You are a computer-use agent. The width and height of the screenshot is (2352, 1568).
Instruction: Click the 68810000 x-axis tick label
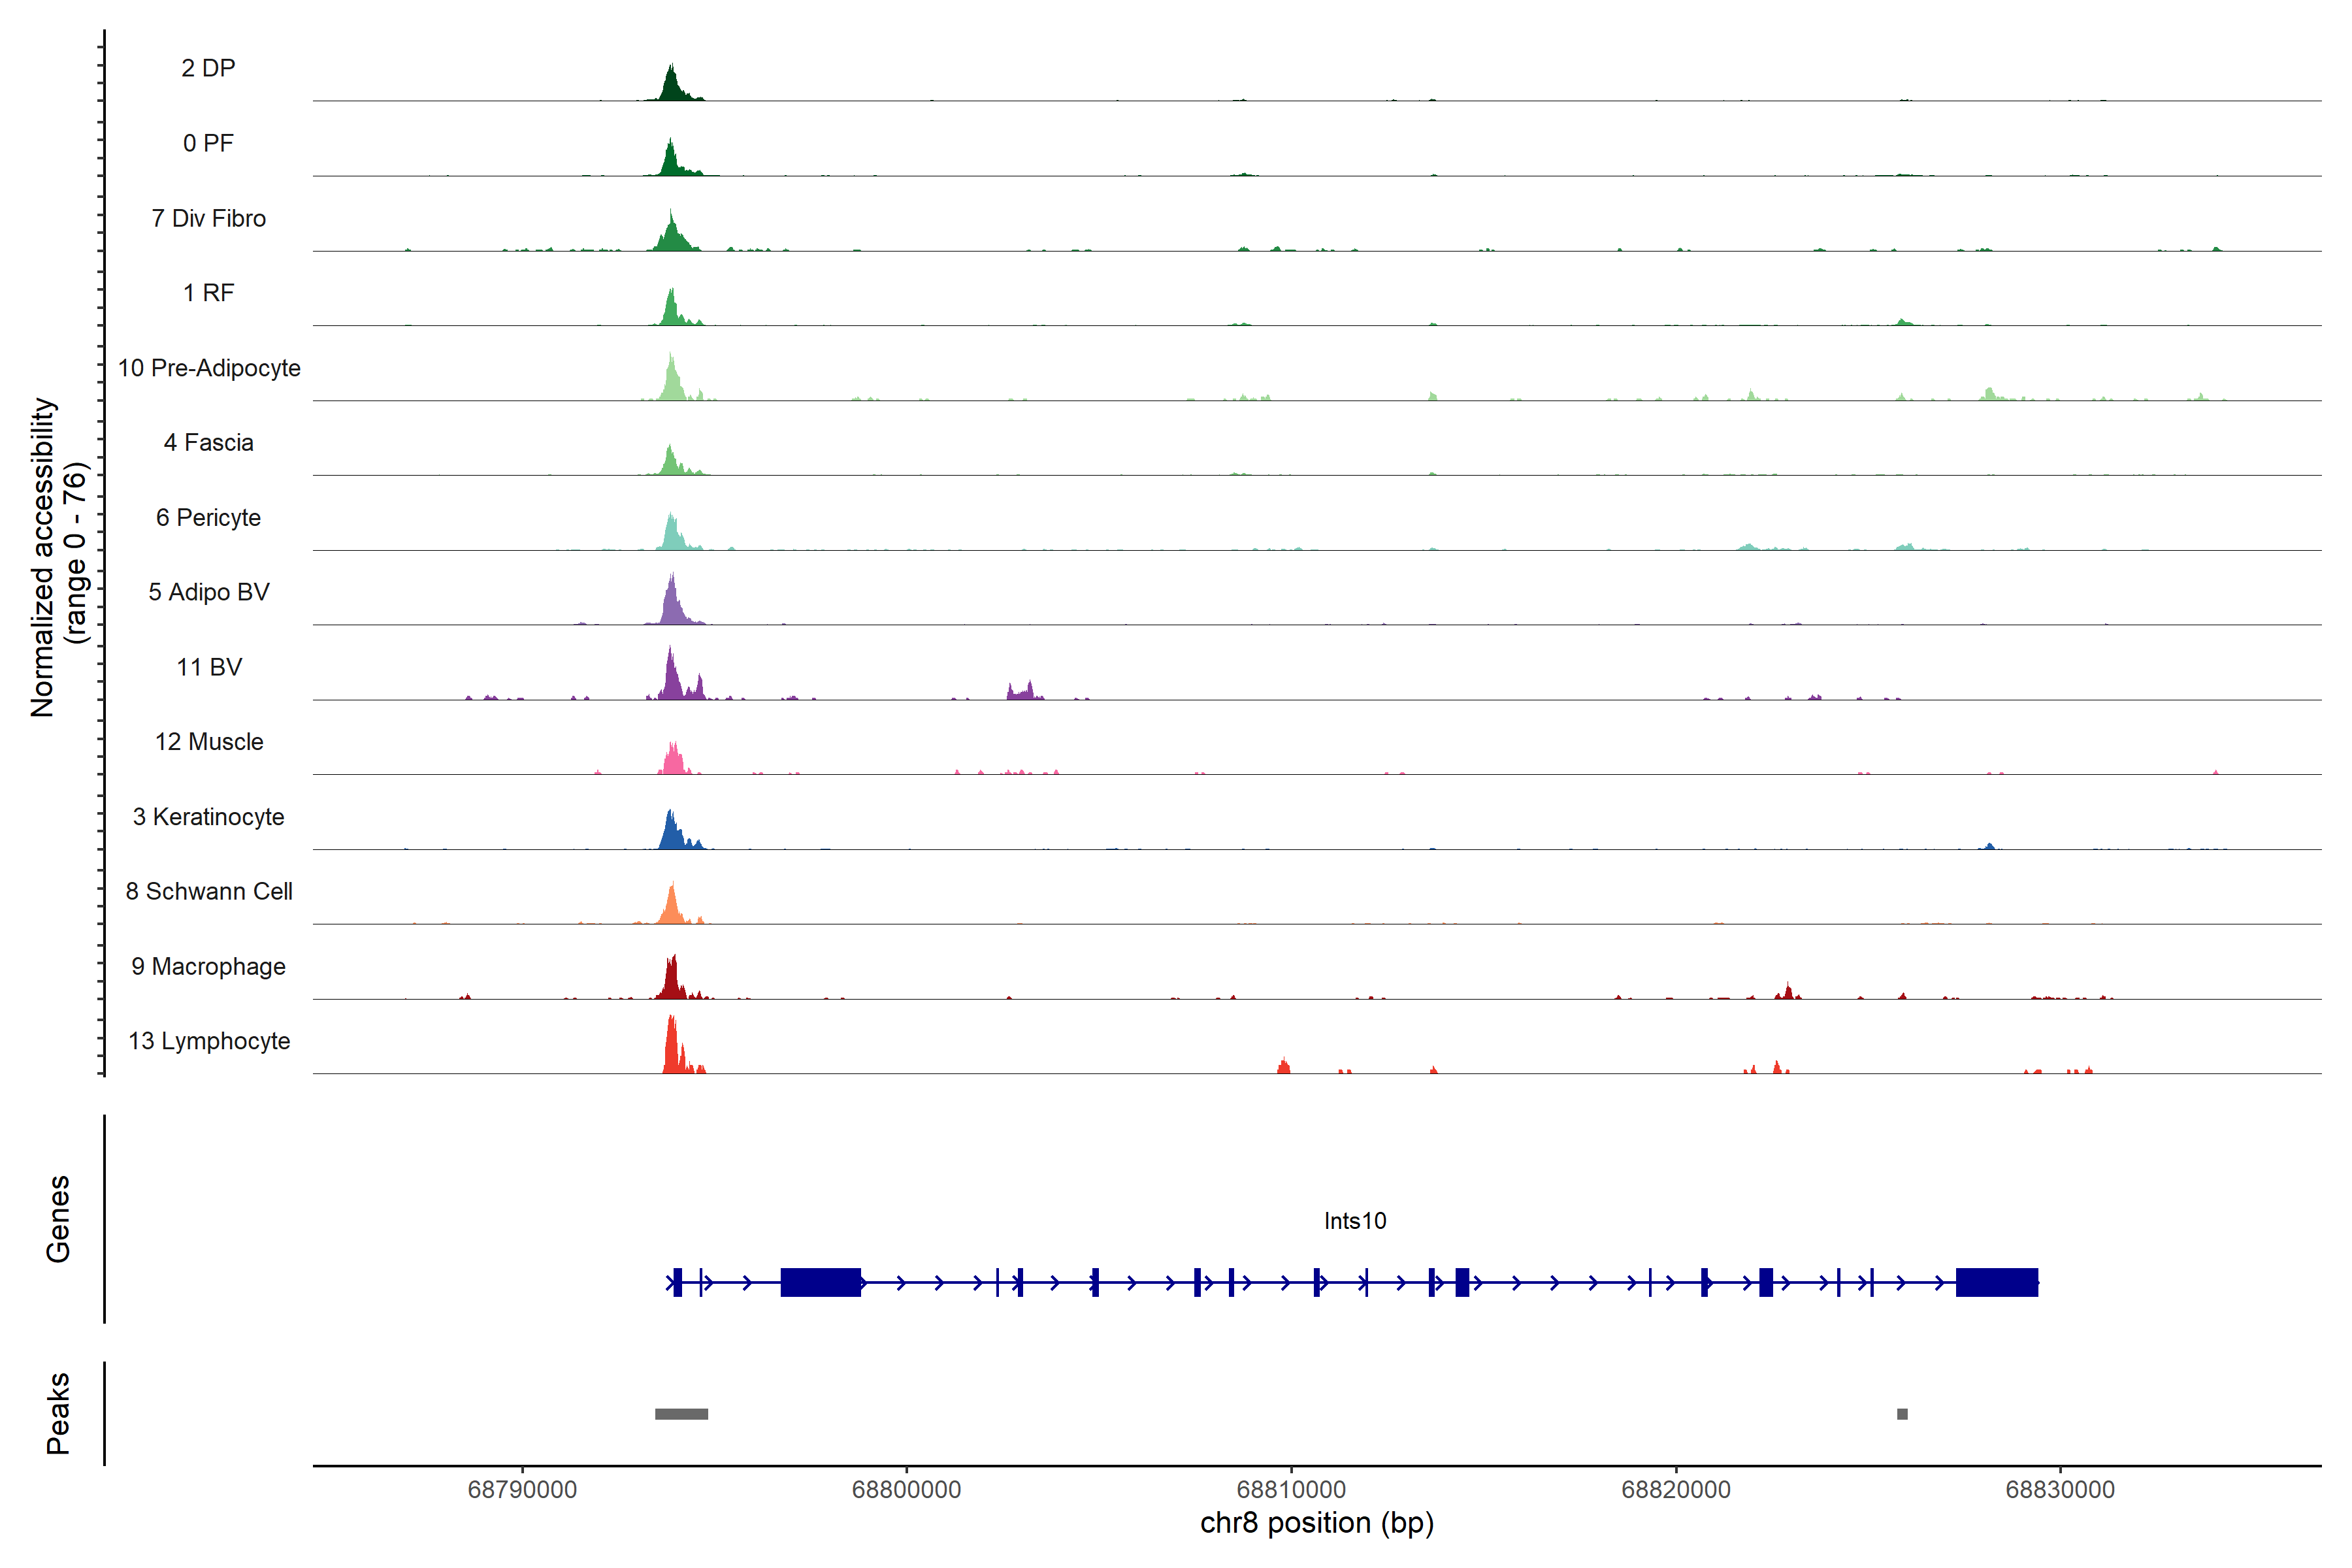pyautogui.click(x=1291, y=1489)
